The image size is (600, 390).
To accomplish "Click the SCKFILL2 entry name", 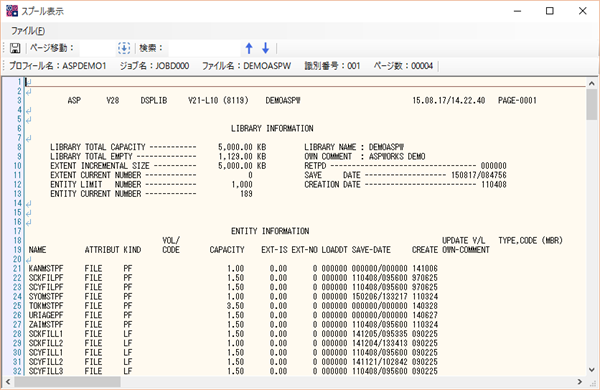I will click(46, 343).
